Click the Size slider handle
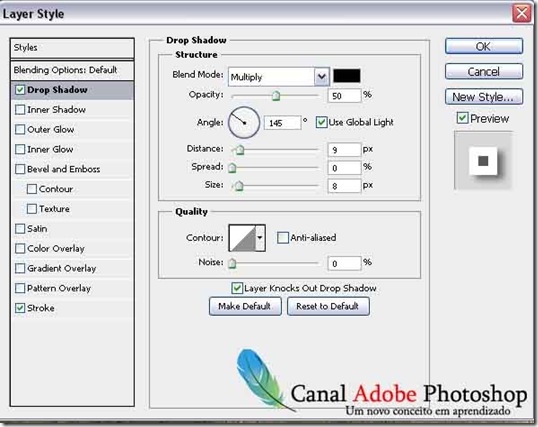This screenshot has width=538, height=427. click(x=239, y=186)
